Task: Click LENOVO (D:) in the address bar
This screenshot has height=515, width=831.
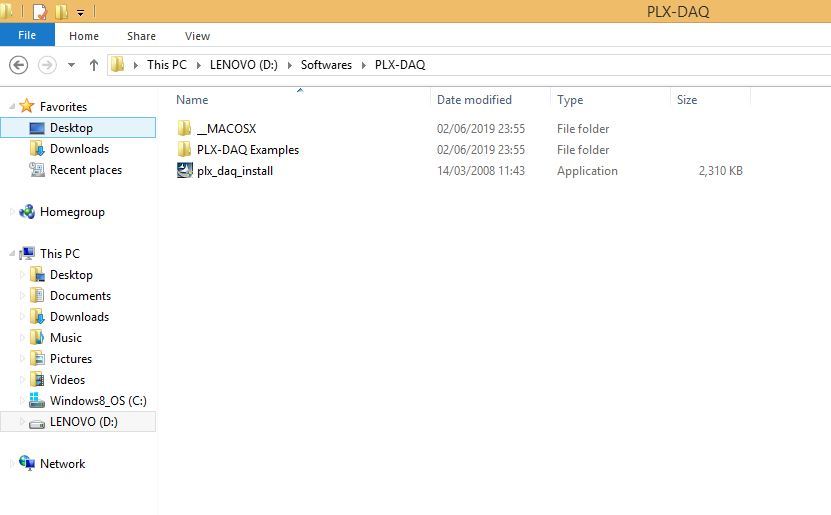Action: tap(243, 65)
